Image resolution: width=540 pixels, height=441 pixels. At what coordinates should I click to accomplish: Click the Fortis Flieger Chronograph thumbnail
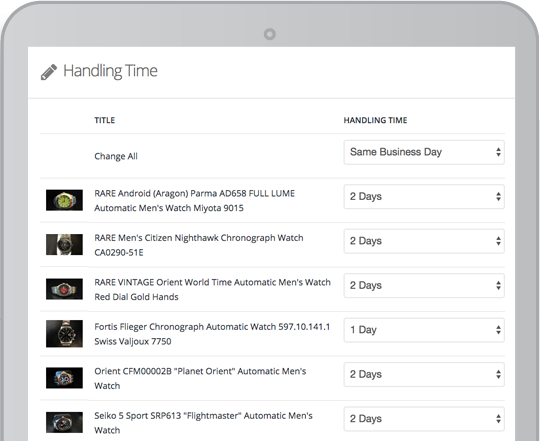point(64,334)
